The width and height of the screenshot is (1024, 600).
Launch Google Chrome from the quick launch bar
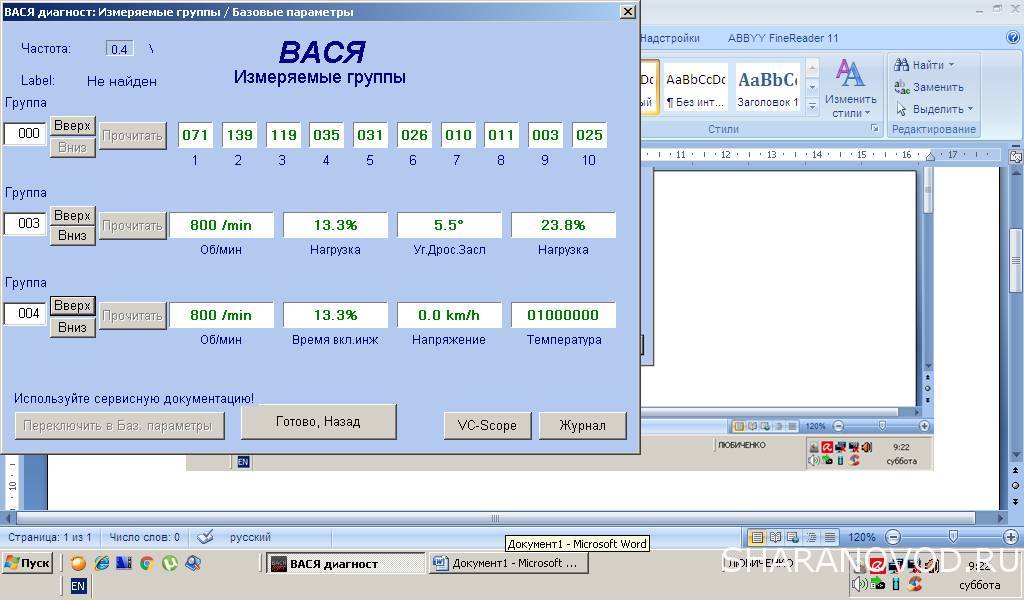pyautogui.click(x=147, y=564)
